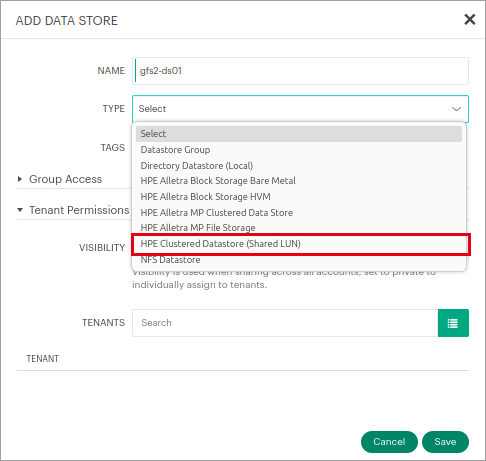486x461 pixels.
Task: Focus the Tenants search field
Action: [x=285, y=323]
